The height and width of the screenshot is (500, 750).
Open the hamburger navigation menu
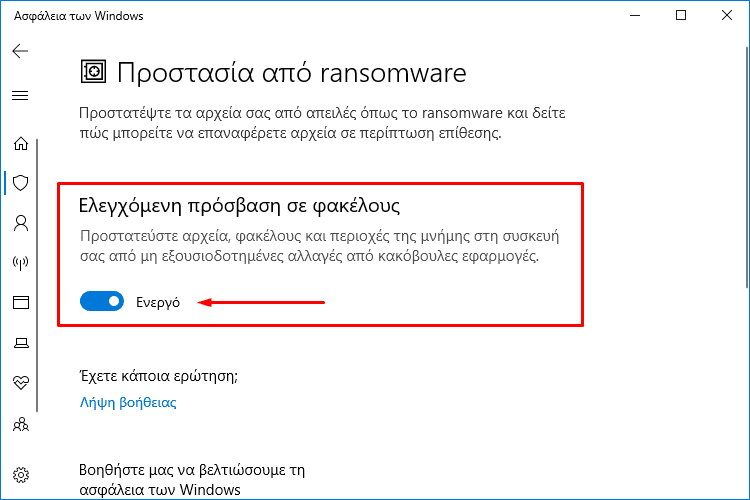pyautogui.click(x=20, y=96)
